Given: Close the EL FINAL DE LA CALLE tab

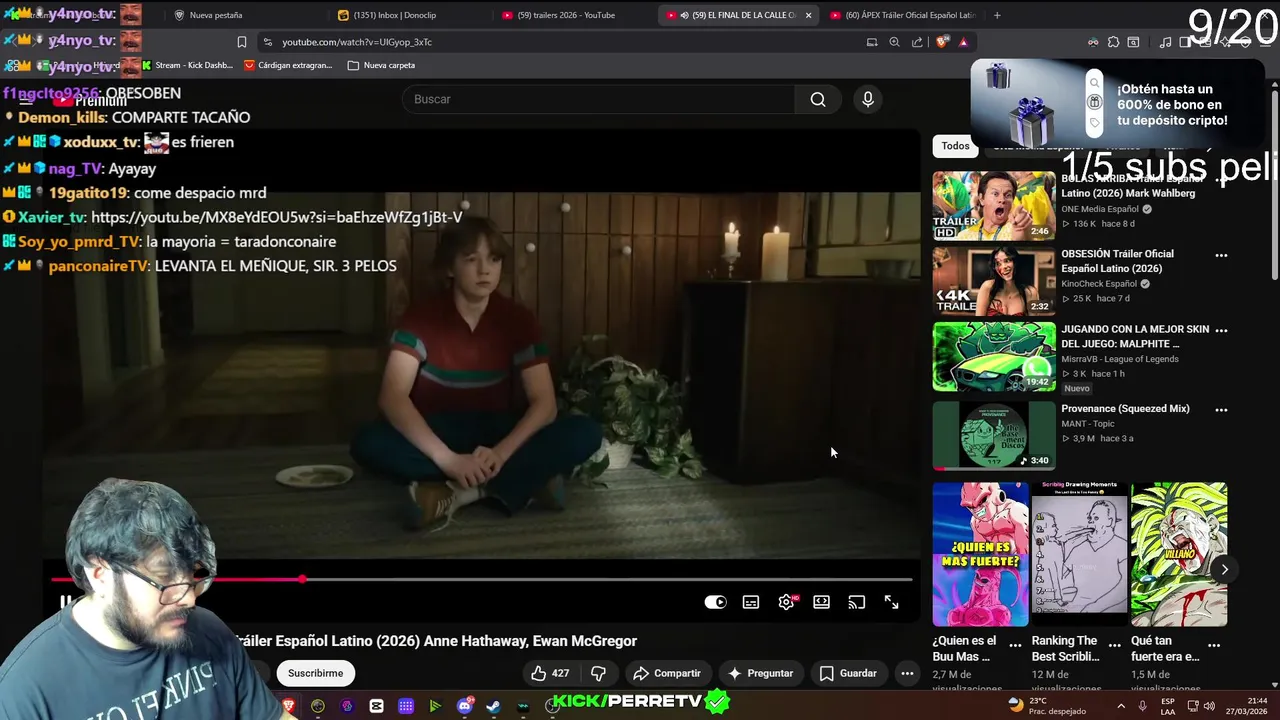Looking at the screenshot, I should click(808, 15).
